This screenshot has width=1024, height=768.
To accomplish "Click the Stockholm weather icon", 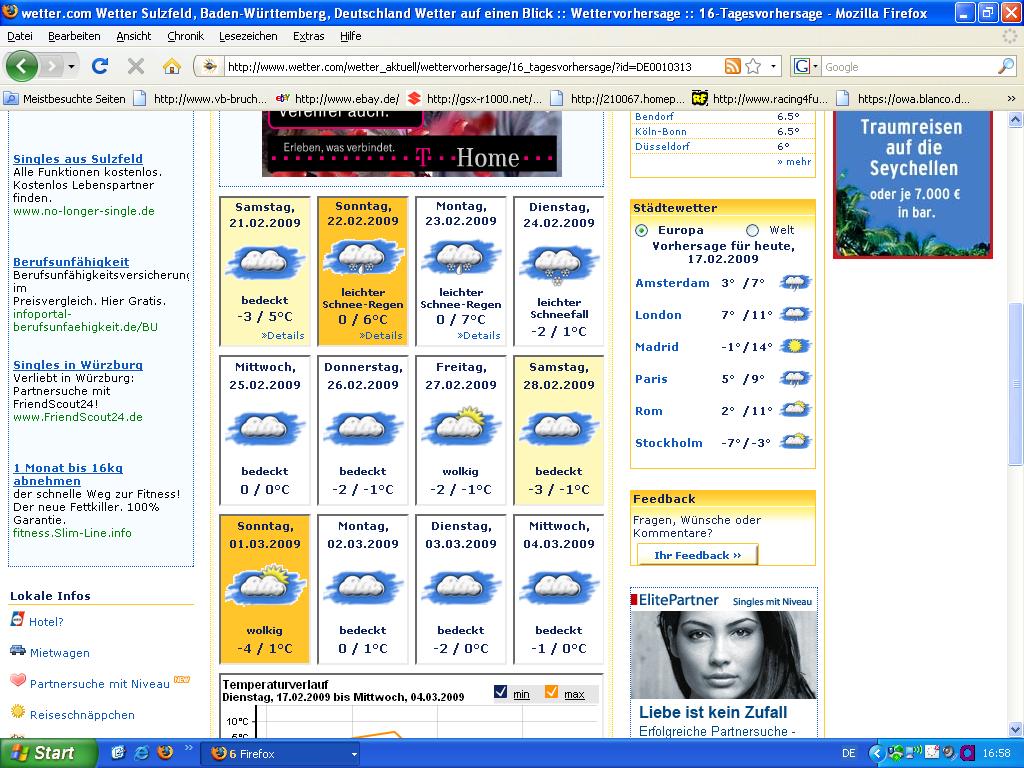I will click(x=795, y=441).
